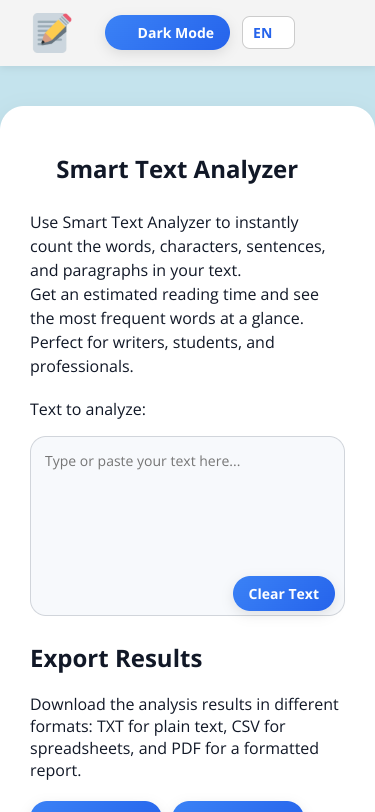Viewport: 375px width, 812px height.
Task: Click the 'Perfect for writers, students' sentence
Action: click(152, 355)
